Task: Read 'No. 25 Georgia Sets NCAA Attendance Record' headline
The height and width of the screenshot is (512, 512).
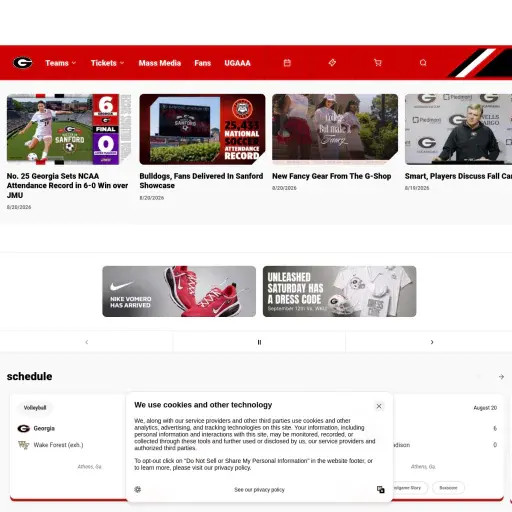Action: click(67, 186)
